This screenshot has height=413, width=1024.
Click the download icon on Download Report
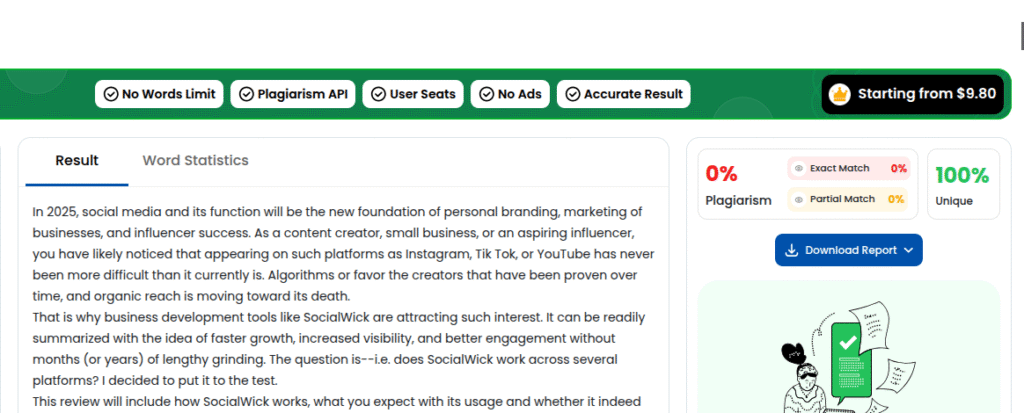[791, 250]
